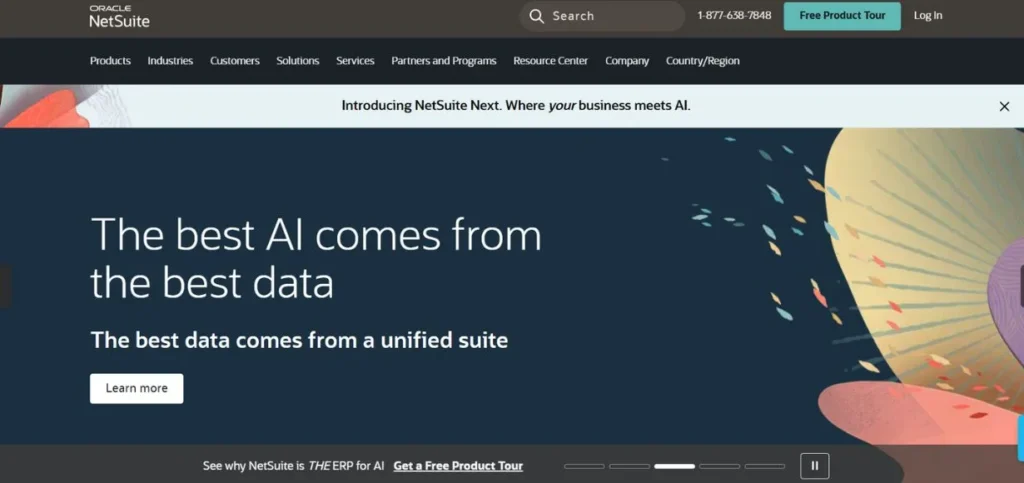Open the Log In link
This screenshot has height=483, width=1024.
pos(927,16)
